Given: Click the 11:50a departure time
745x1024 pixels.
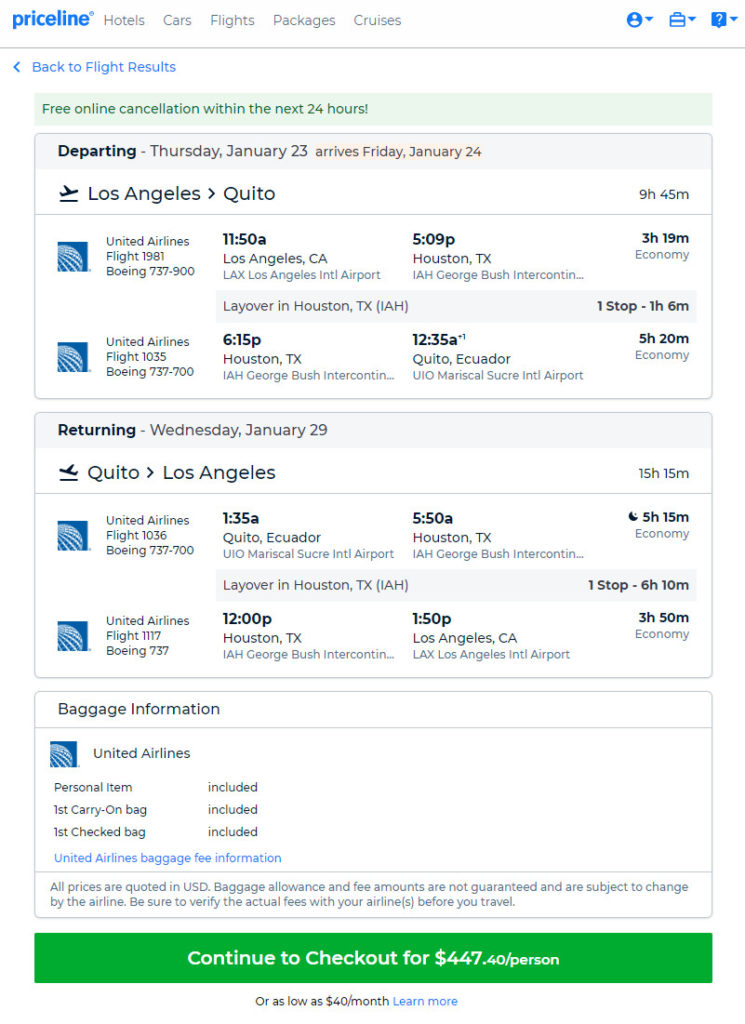Looking at the screenshot, I should tap(244, 239).
